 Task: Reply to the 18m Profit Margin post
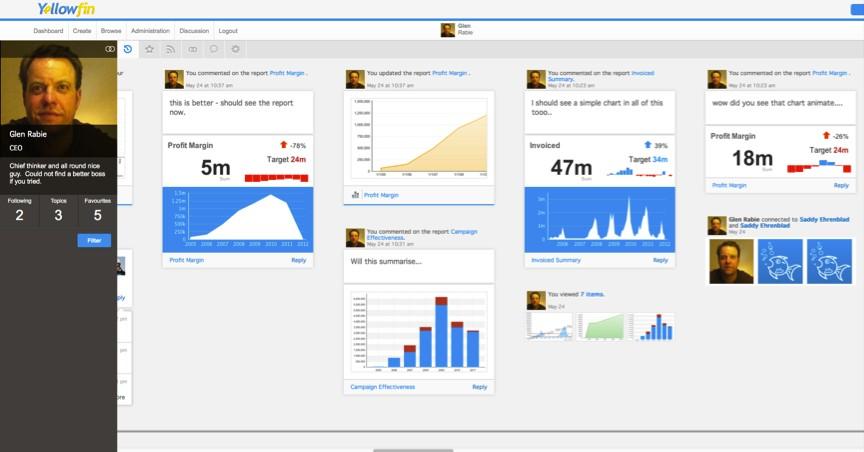coord(841,185)
